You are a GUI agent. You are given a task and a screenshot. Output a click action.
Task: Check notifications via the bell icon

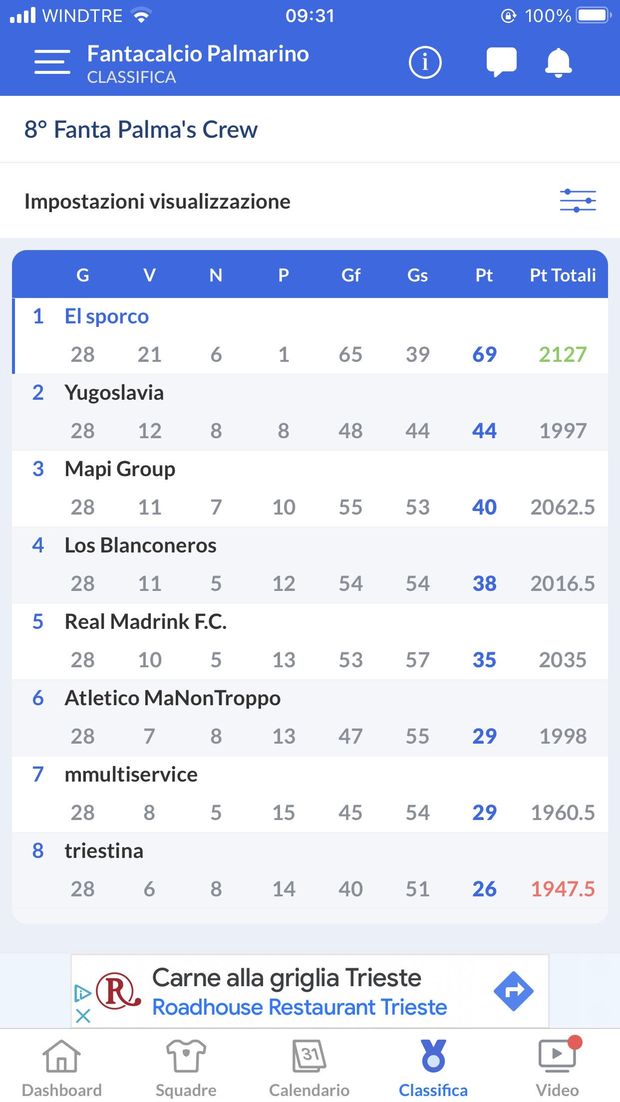click(559, 62)
